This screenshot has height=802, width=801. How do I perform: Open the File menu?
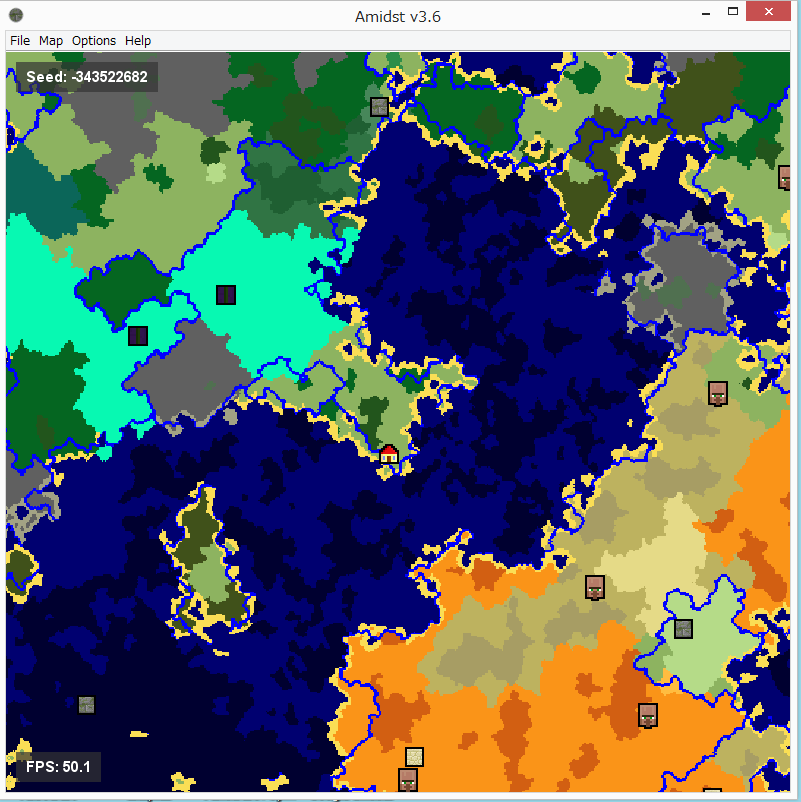tap(20, 41)
